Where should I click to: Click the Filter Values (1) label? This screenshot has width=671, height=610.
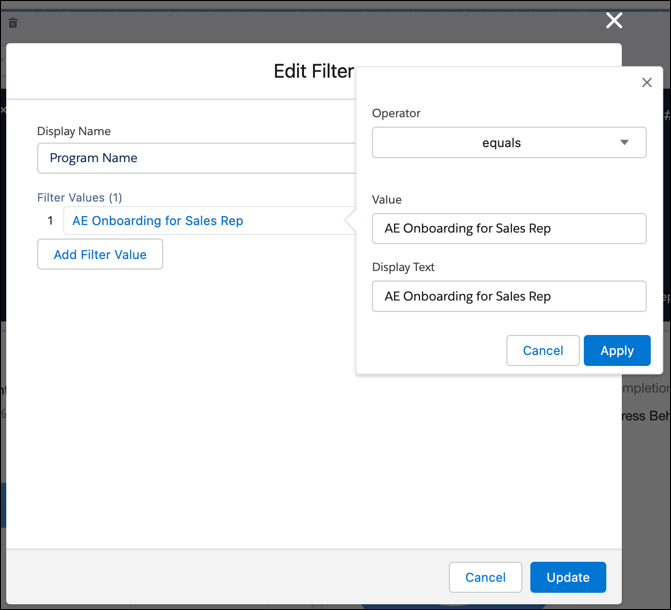pyautogui.click(x=80, y=197)
